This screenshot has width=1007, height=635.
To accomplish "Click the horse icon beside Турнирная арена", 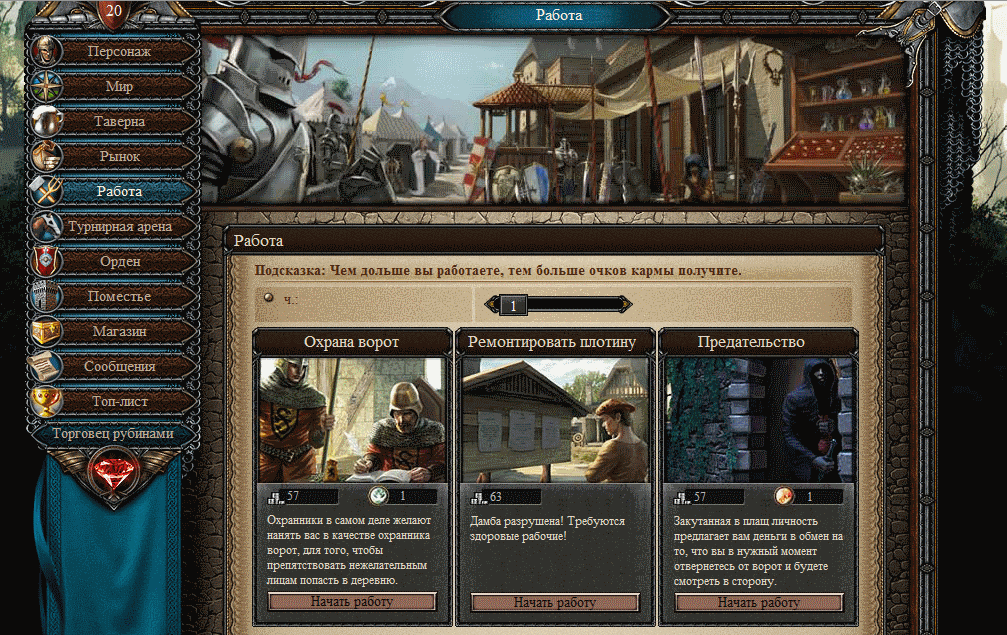I will coord(47,226).
